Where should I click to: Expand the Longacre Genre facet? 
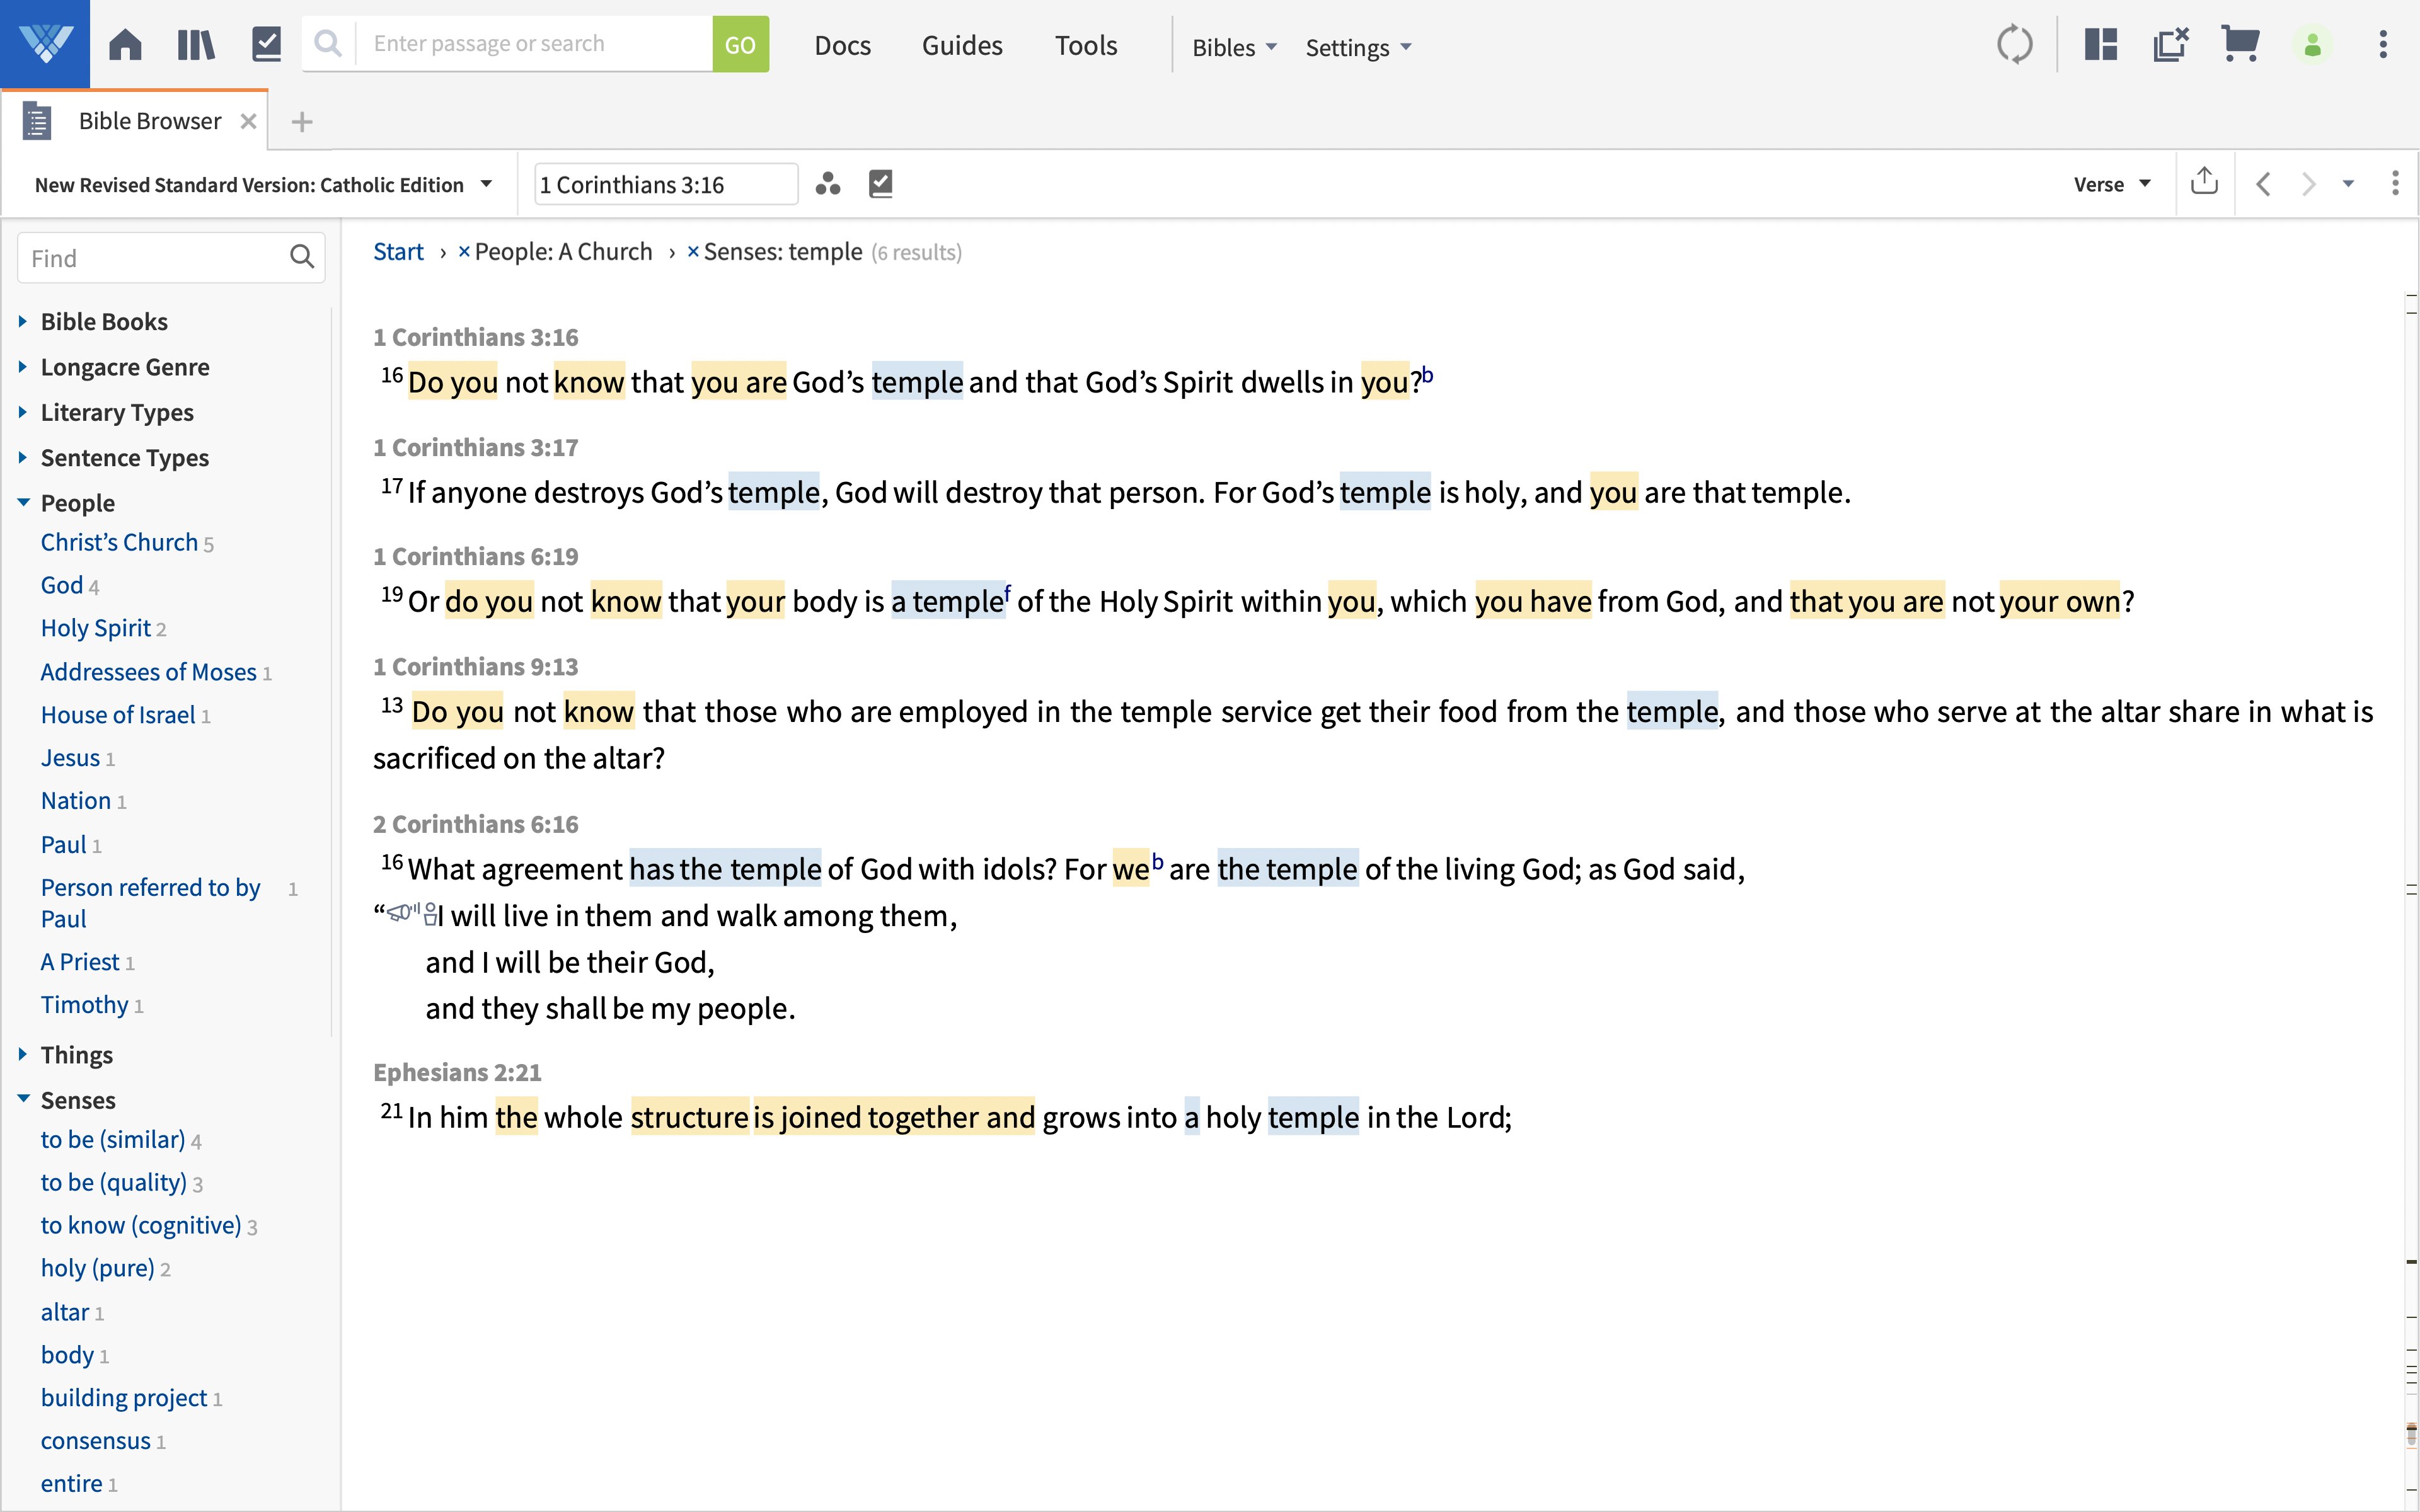tap(23, 367)
